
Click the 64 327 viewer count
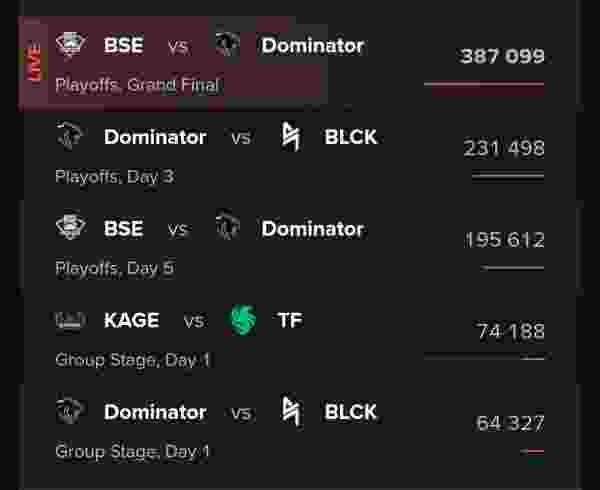(510, 423)
